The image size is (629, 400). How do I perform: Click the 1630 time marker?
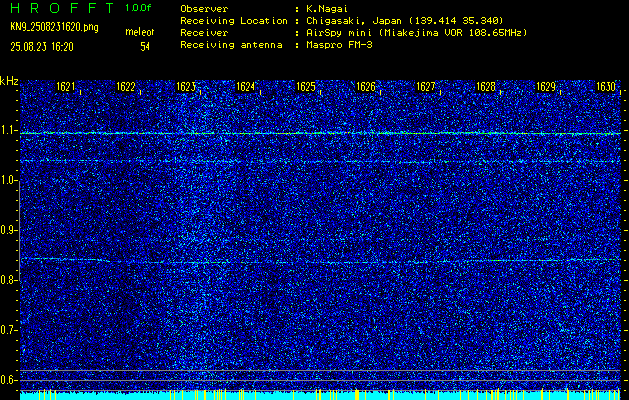(x=606, y=86)
